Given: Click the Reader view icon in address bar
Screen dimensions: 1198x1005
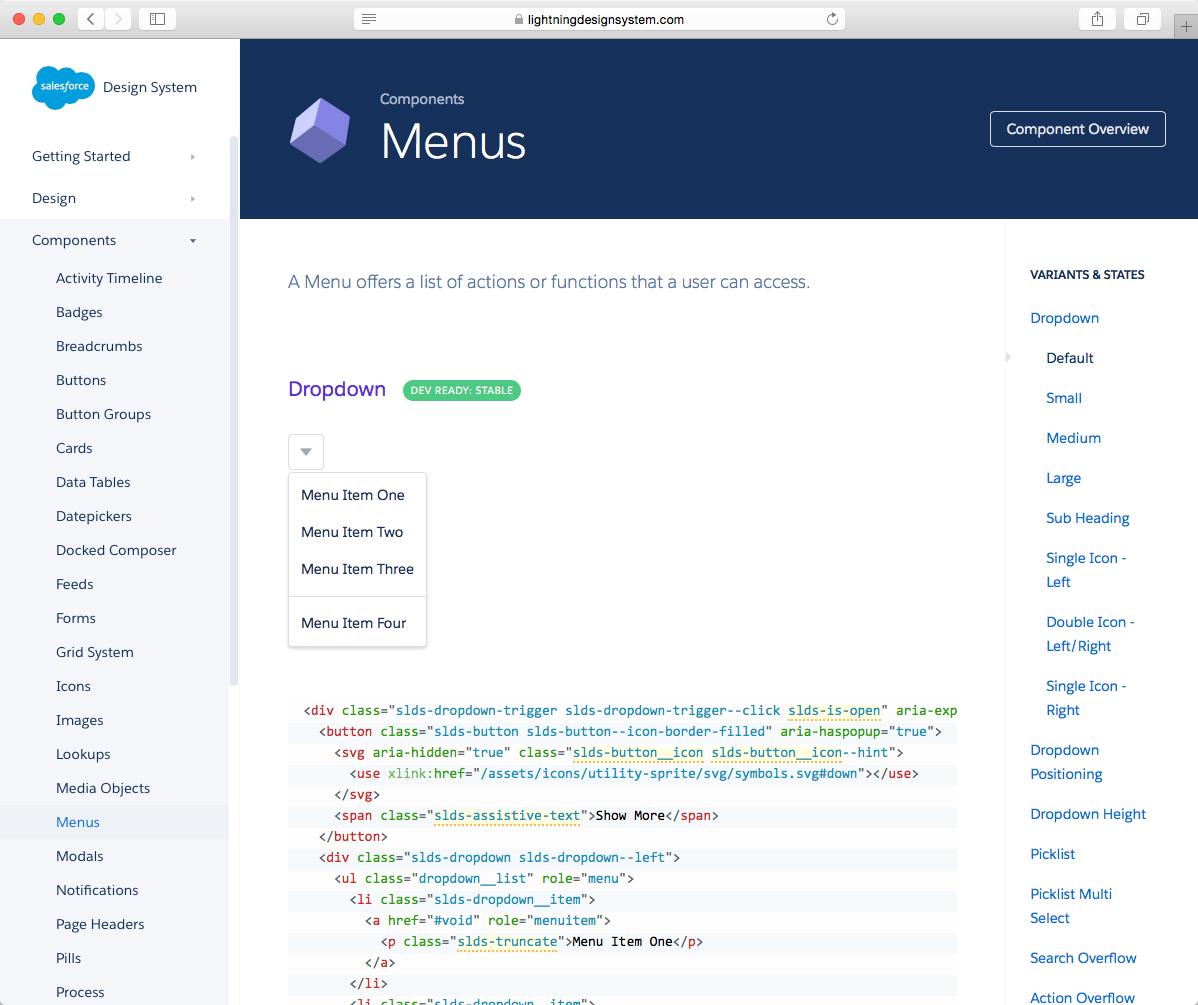Looking at the screenshot, I should (369, 19).
